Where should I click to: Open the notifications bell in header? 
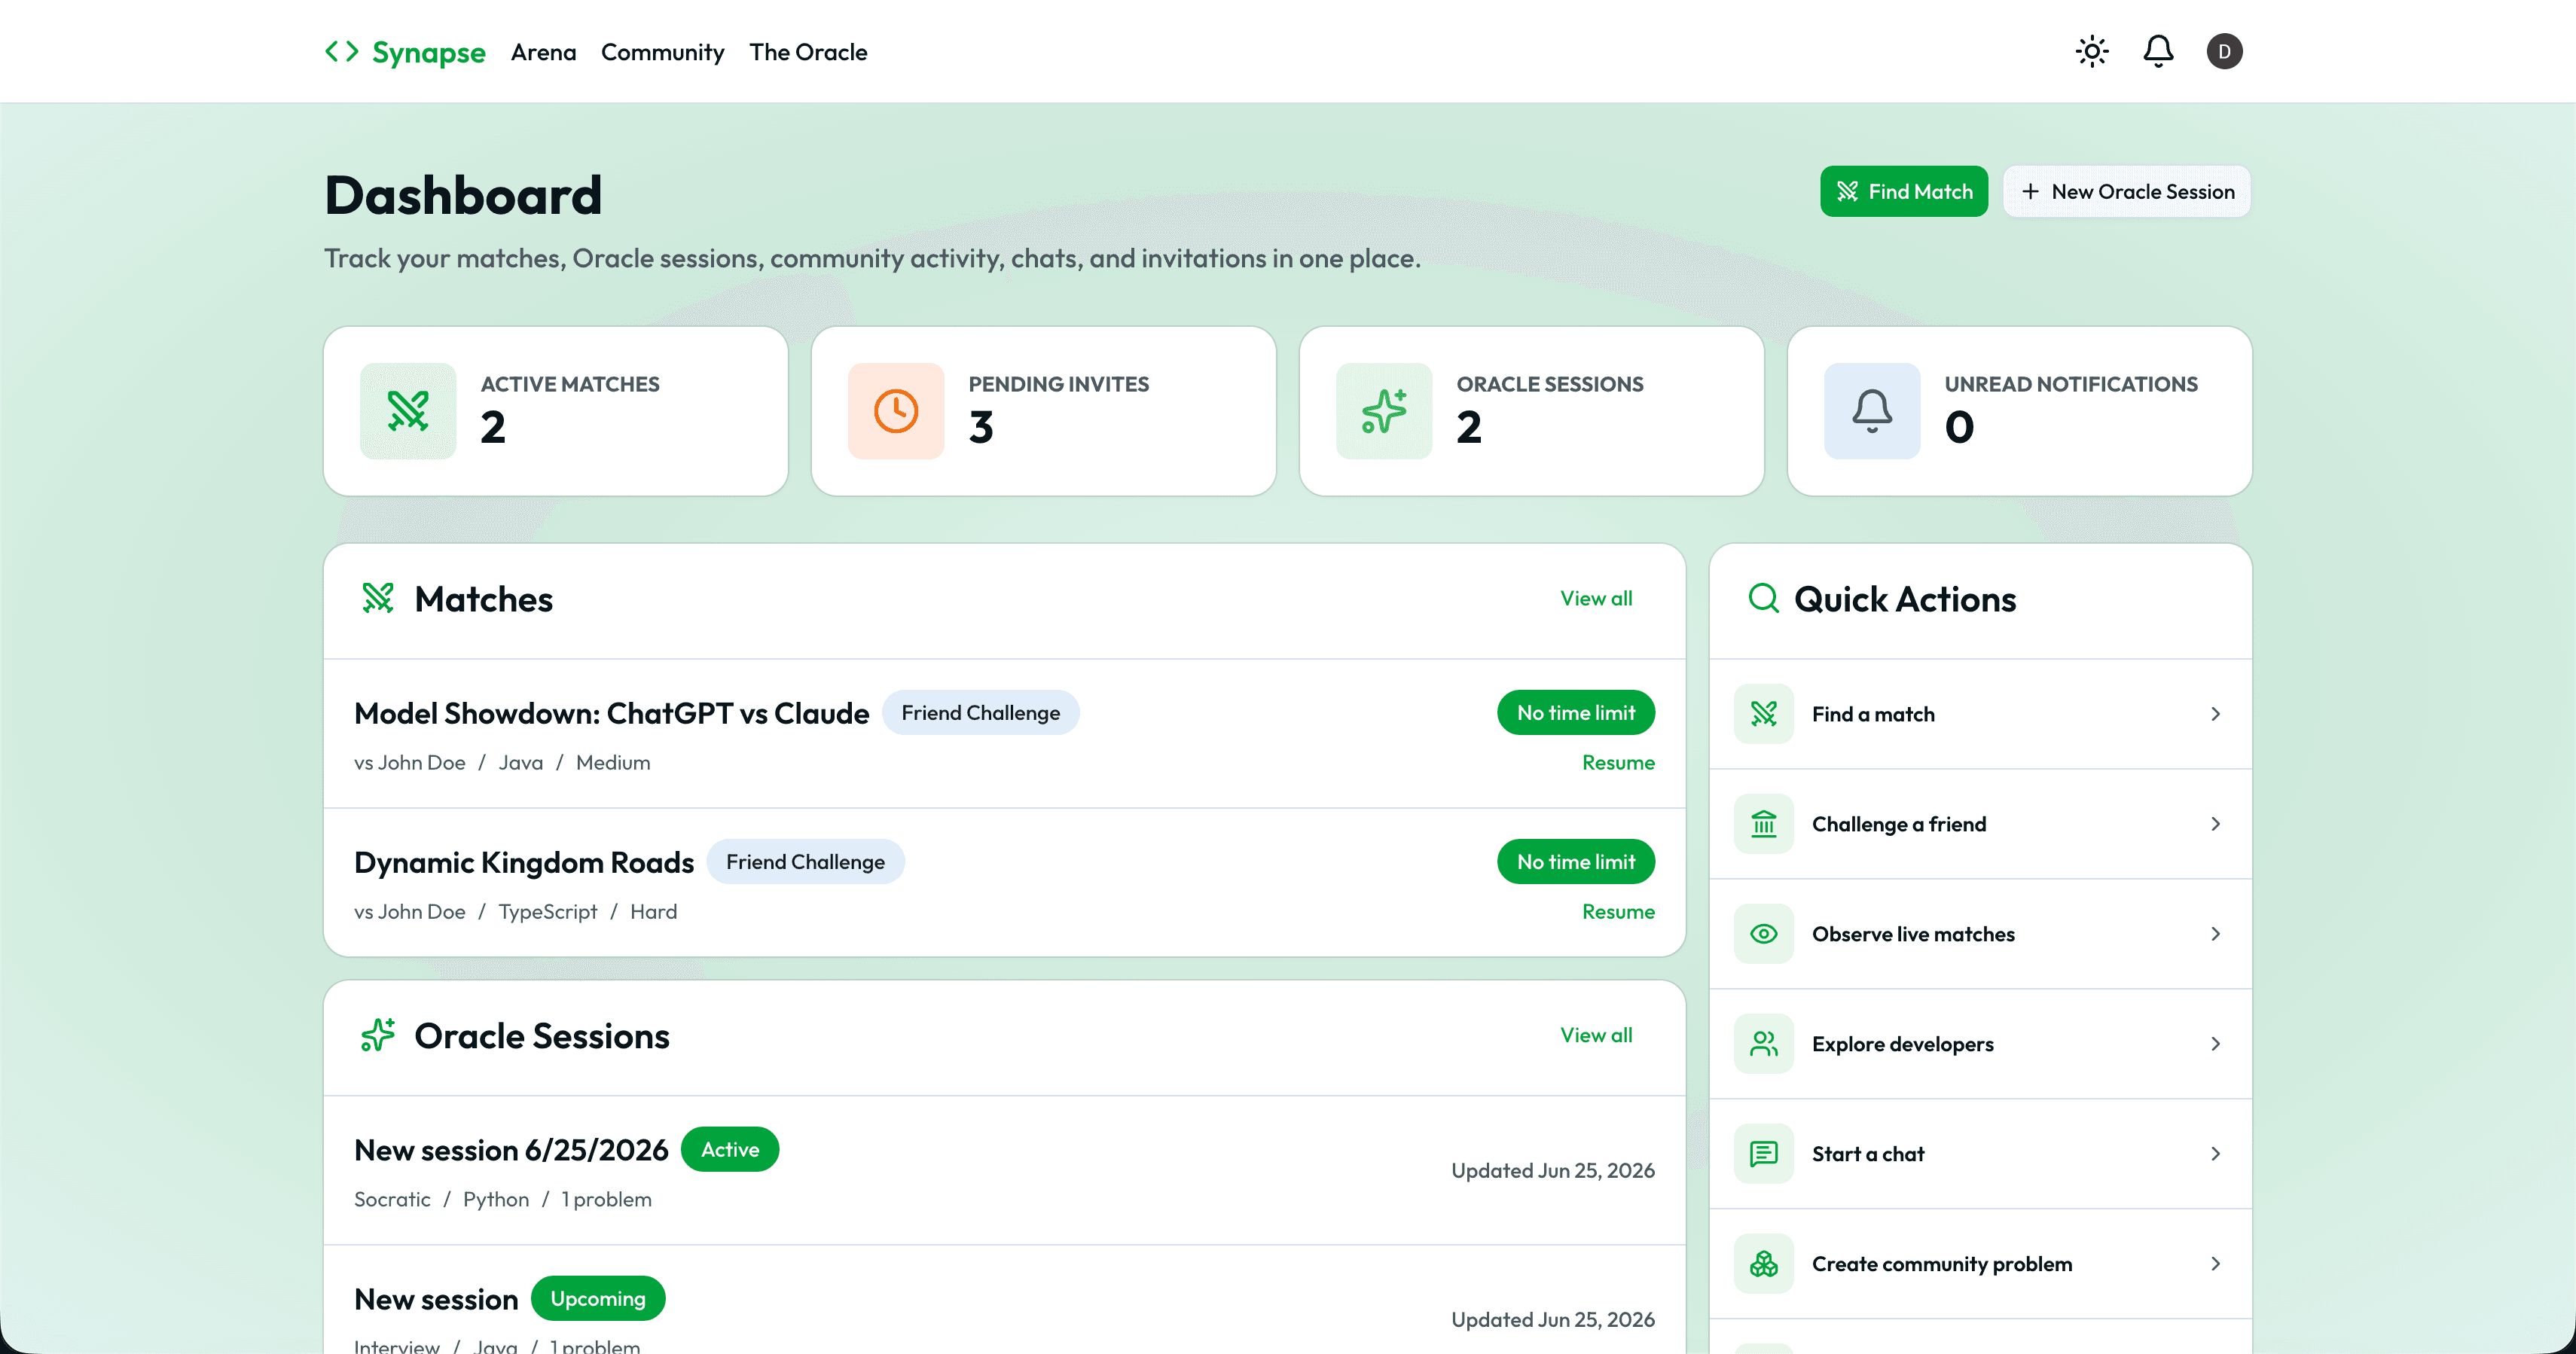coord(2158,51)
